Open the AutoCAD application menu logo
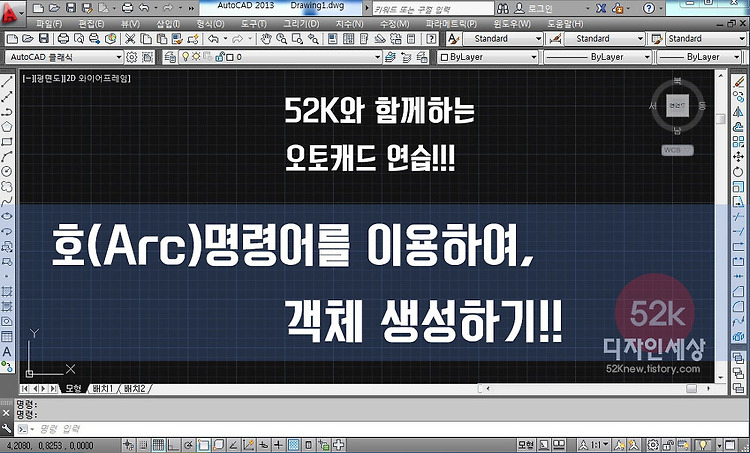The height and width of the screenshot is (453, 750). click(11, 13)
